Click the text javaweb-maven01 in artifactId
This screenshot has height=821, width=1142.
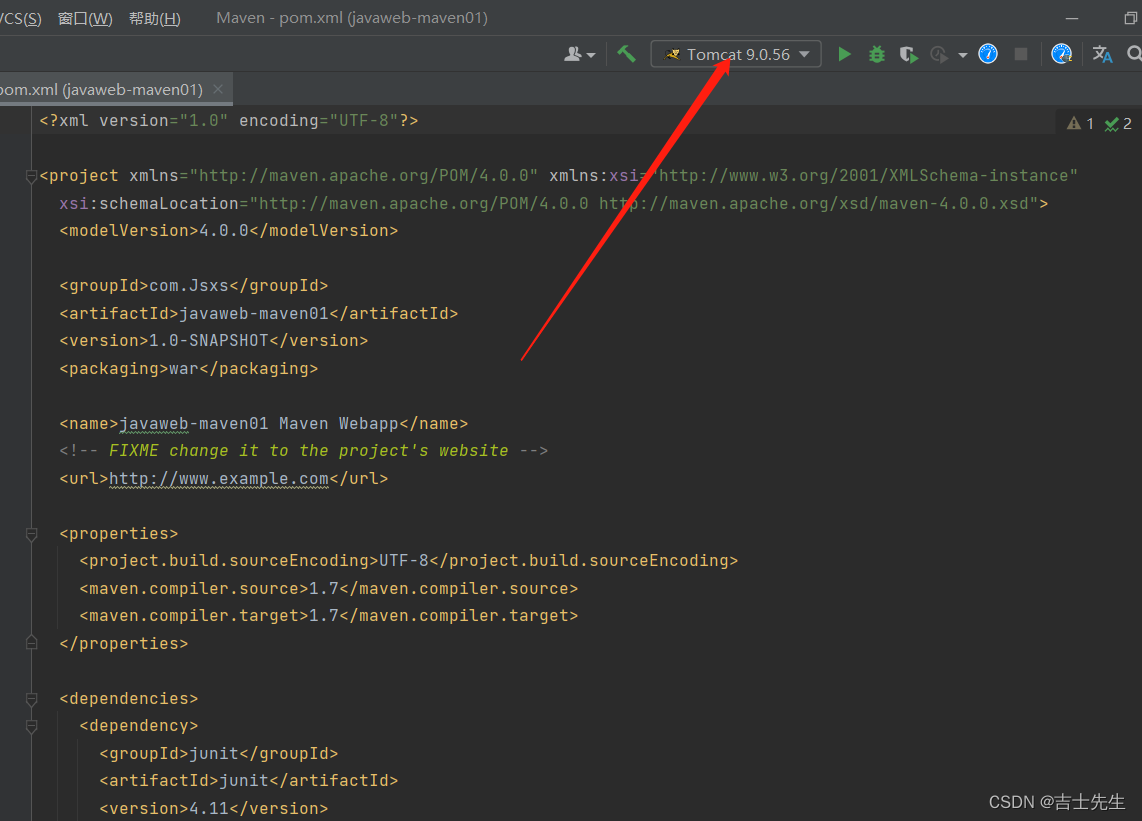pyautogui.click(x=254, y=313)
